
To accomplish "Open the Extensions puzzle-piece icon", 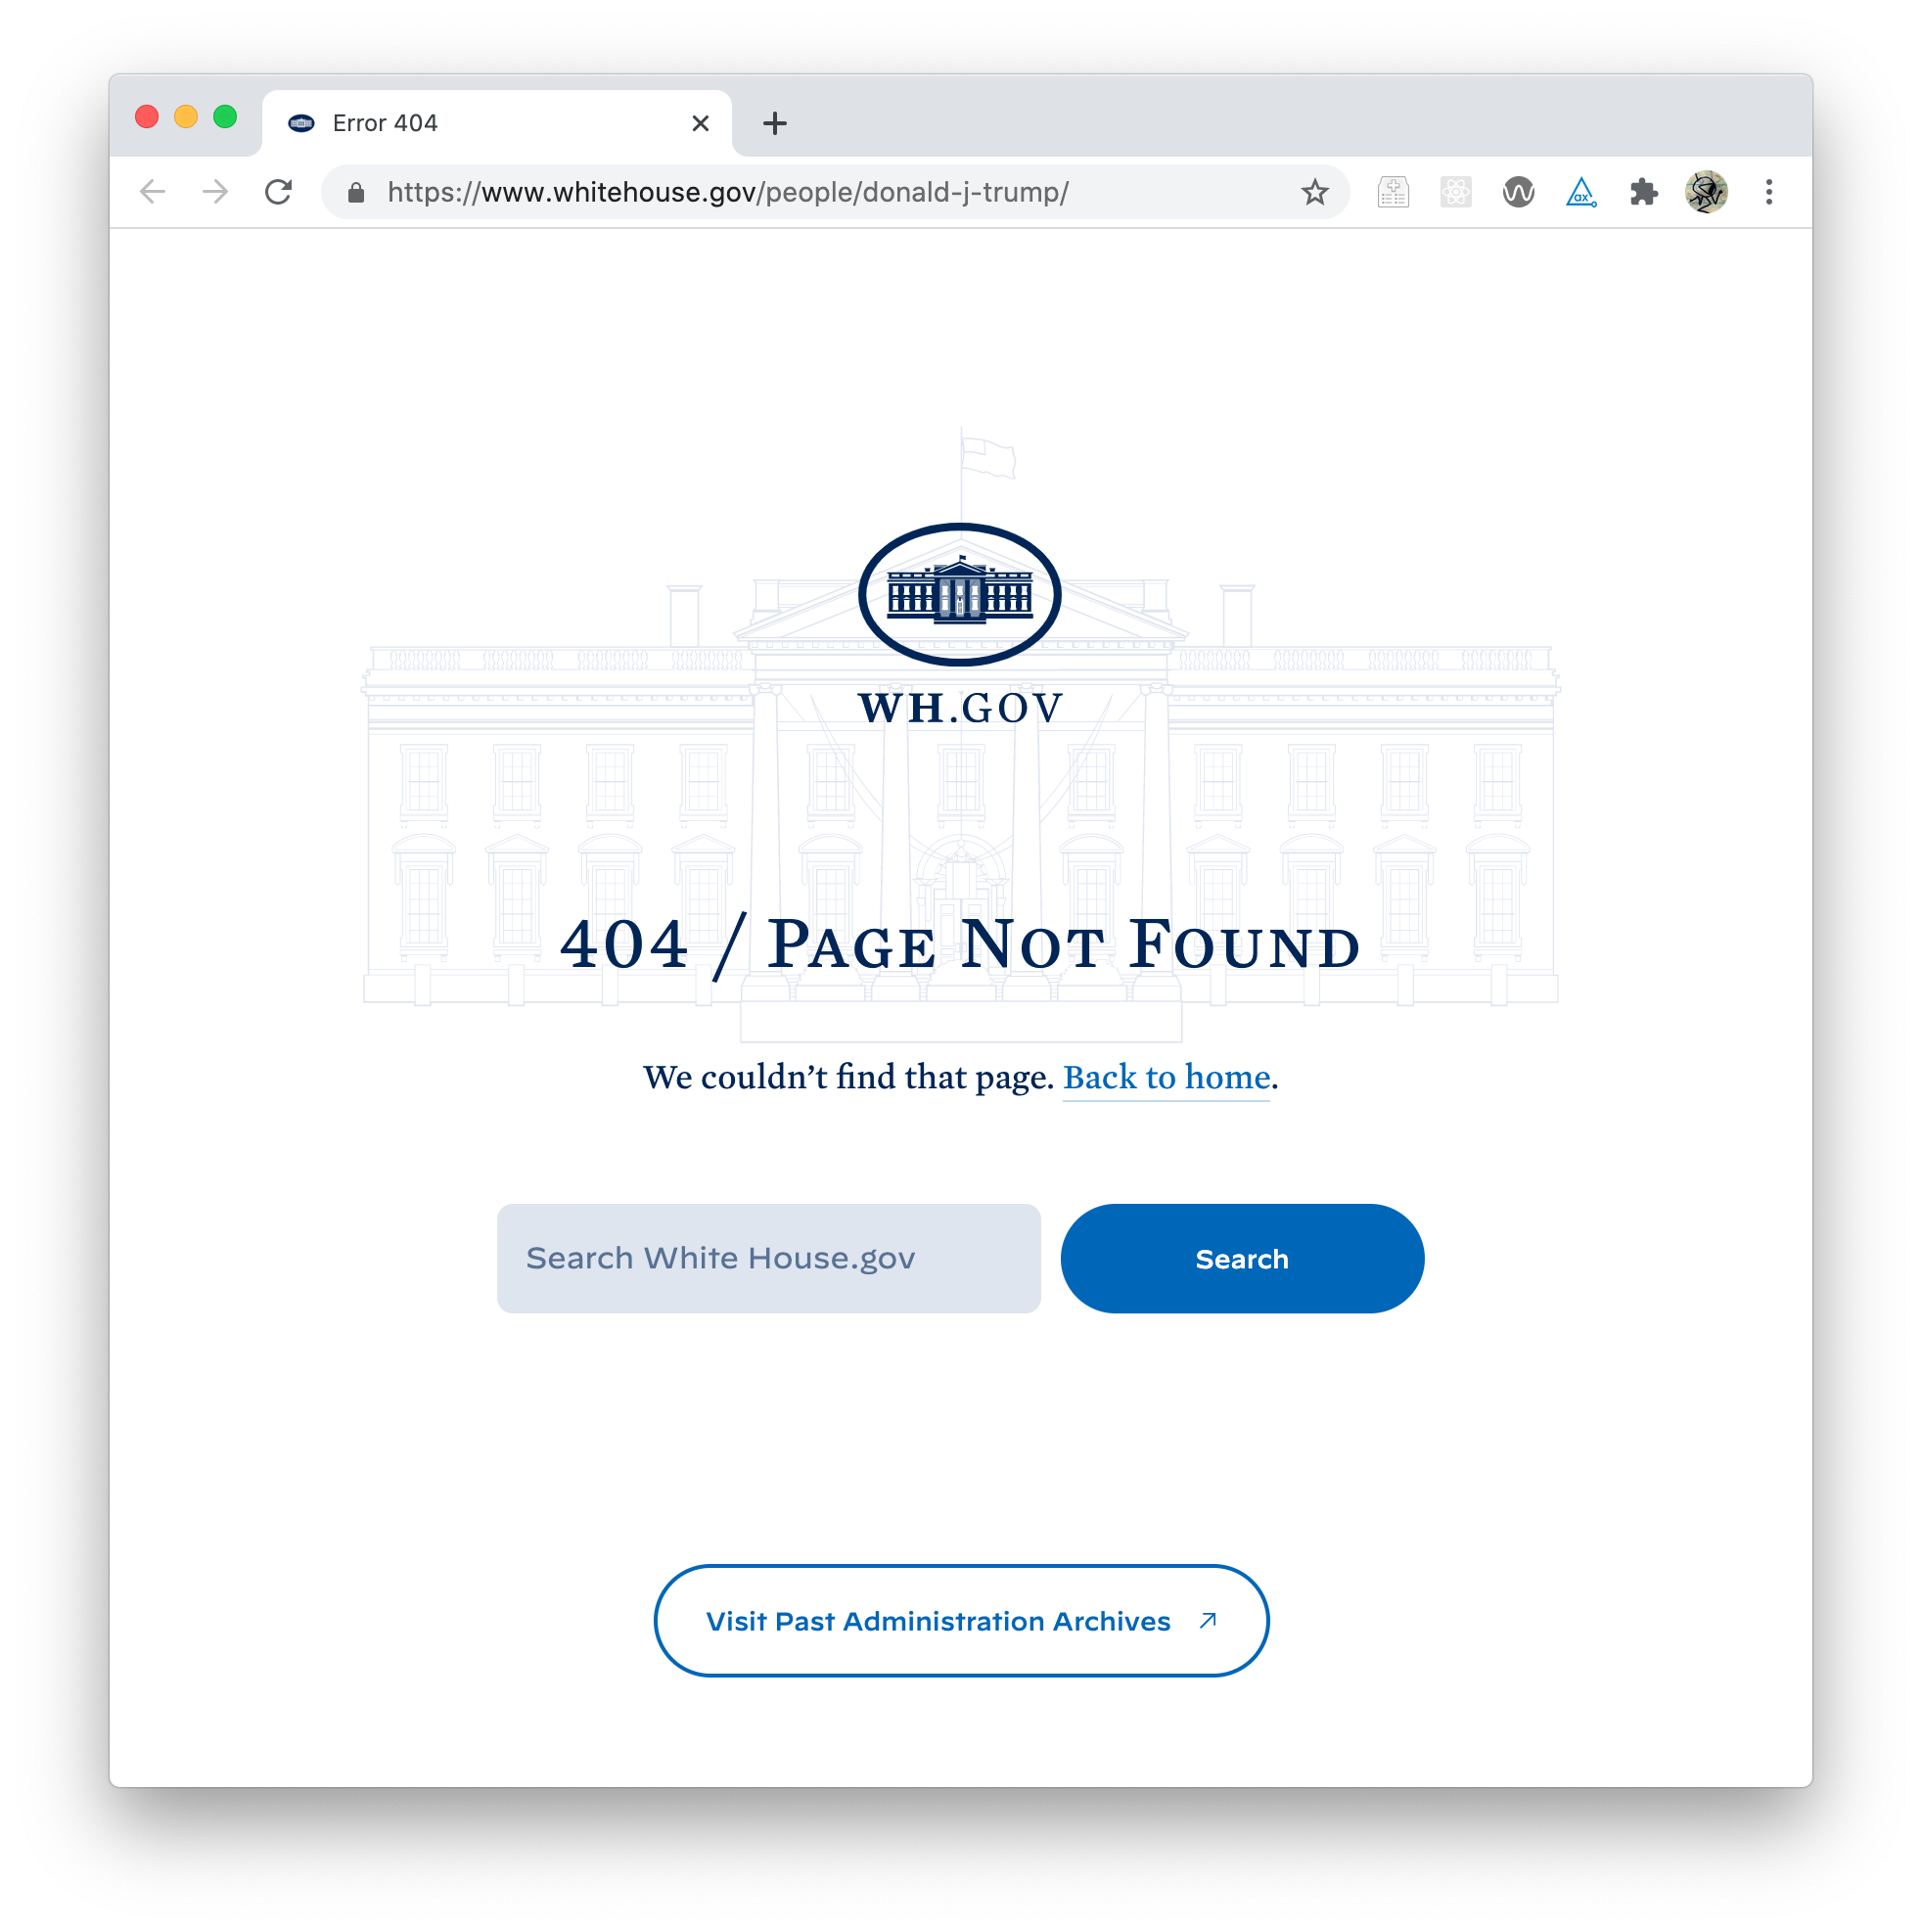I will point(1643,192).
